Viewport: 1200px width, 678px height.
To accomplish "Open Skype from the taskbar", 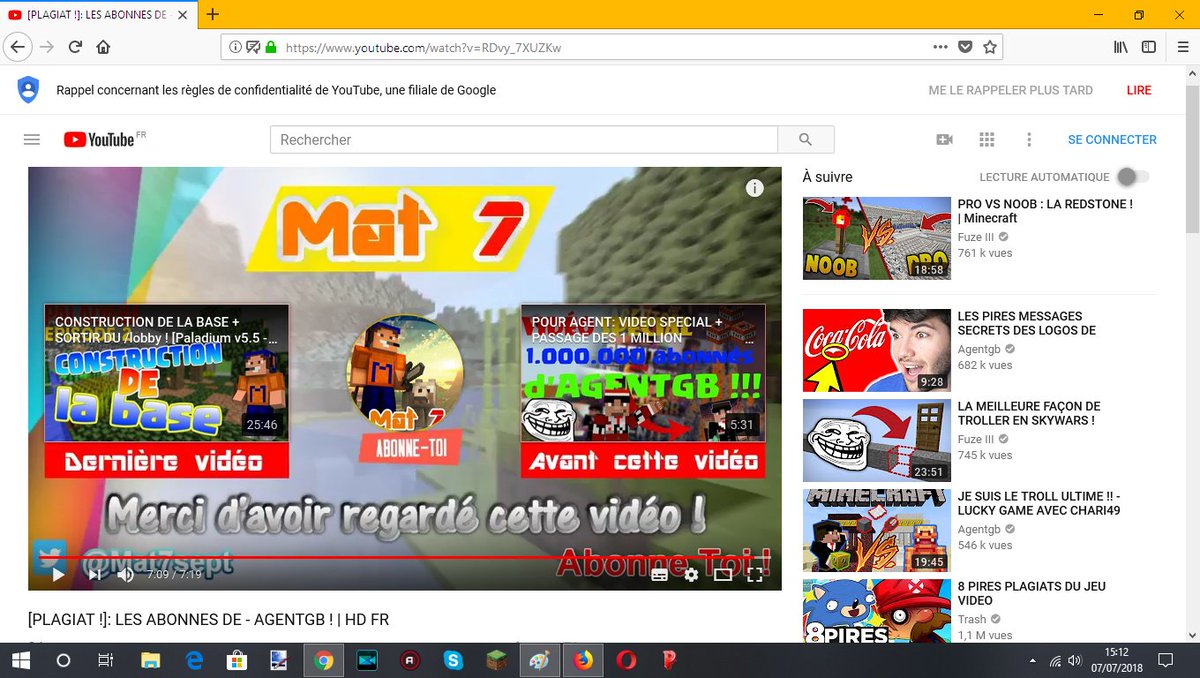I will (x=453, y=661).
